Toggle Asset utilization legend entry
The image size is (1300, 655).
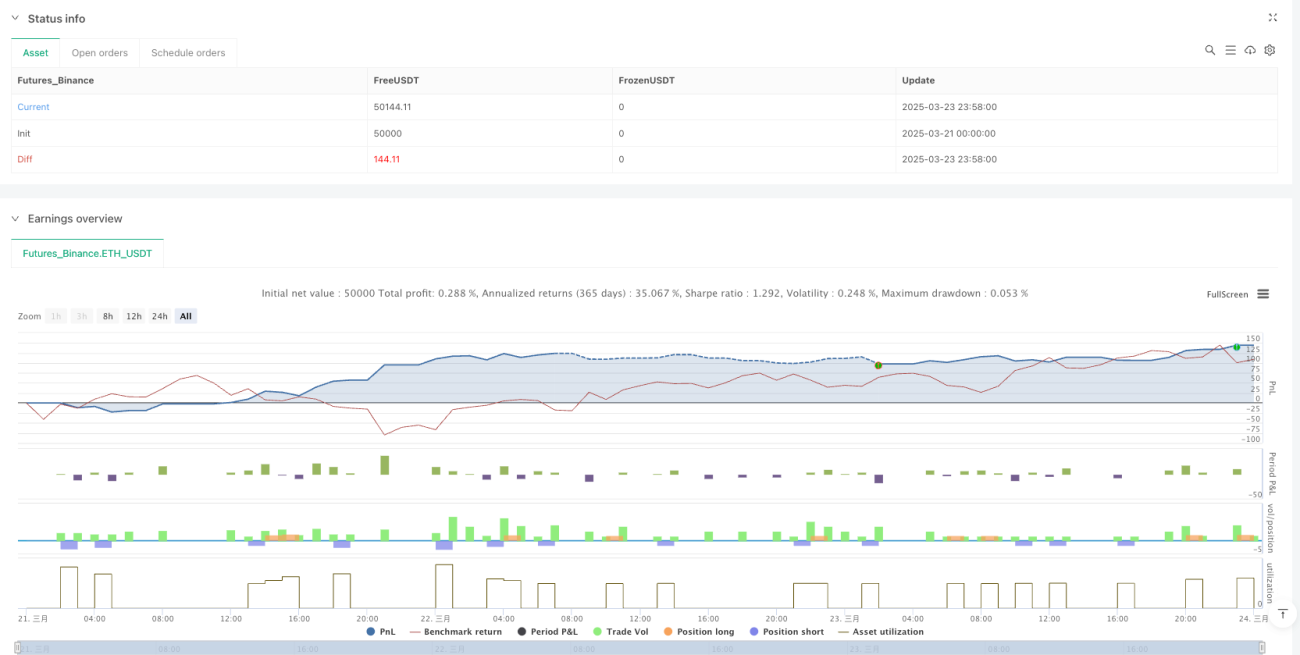[880, 632]
